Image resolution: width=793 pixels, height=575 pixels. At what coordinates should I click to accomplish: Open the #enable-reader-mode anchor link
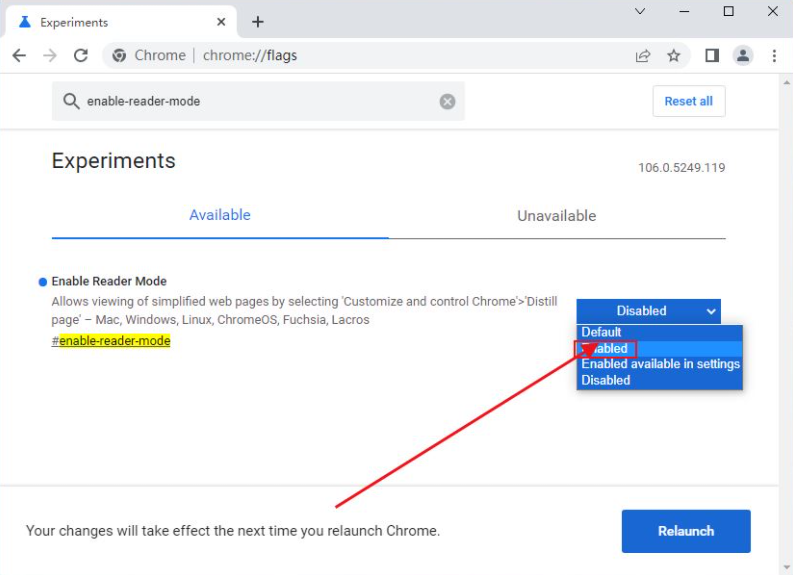point(111,341)
